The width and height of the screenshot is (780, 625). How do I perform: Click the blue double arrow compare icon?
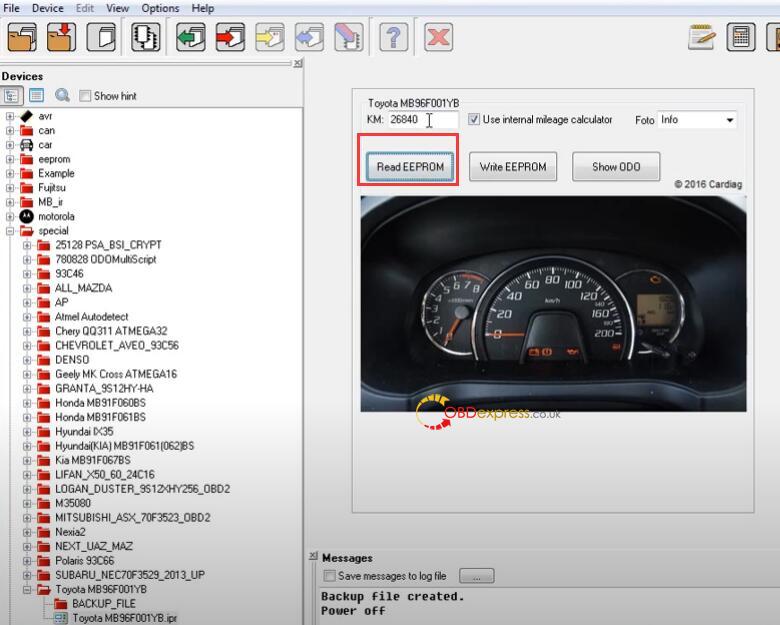(309, 37)
